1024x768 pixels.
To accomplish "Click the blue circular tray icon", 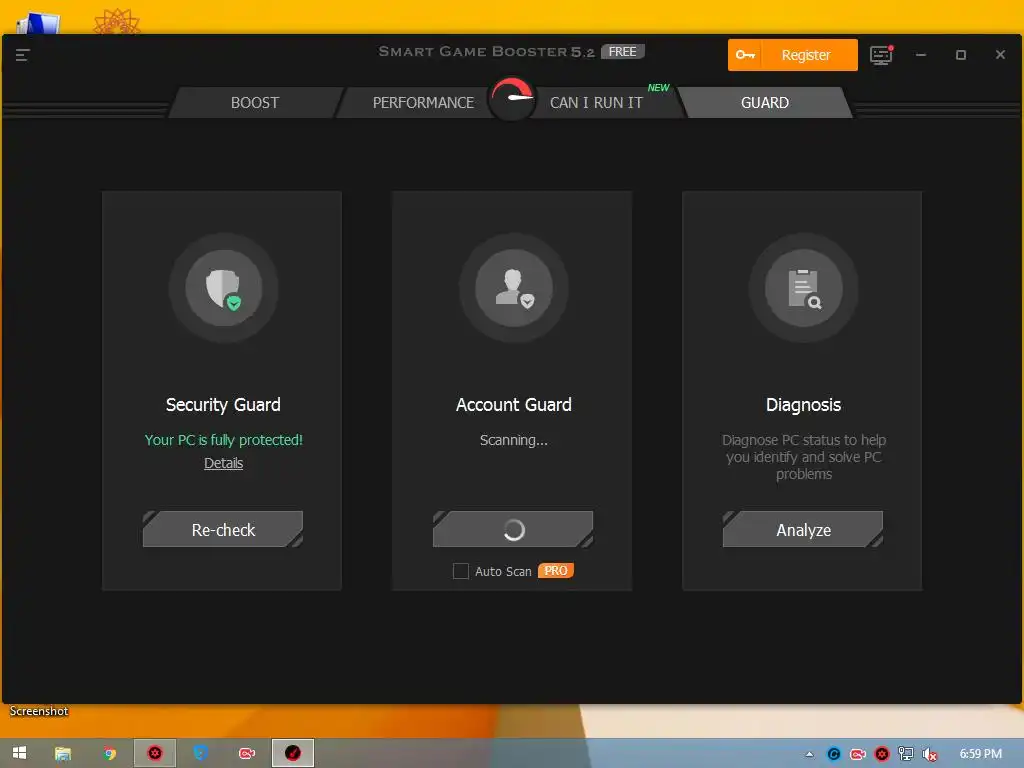I will 834,754.
